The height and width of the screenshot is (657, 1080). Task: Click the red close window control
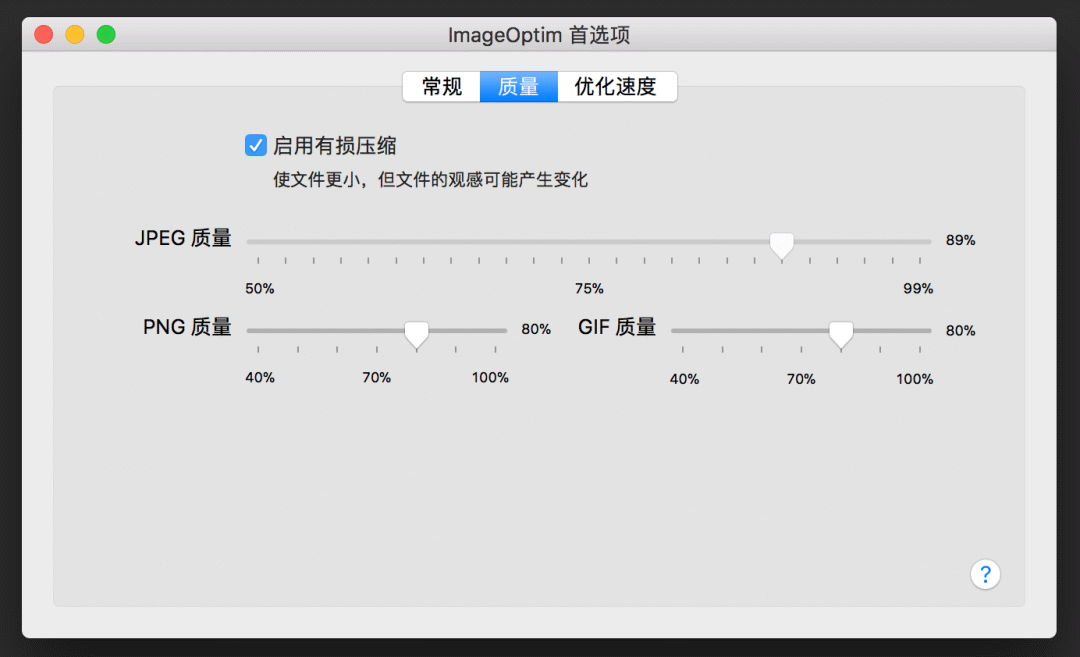(x=43, y=33)
